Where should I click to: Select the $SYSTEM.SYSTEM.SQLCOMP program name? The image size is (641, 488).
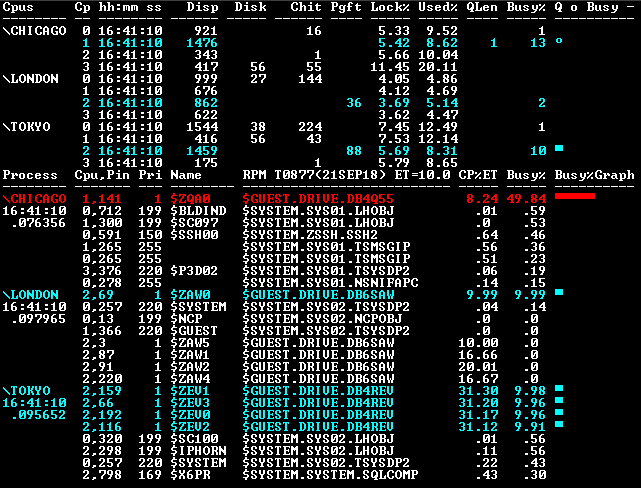tap(330, 475)
